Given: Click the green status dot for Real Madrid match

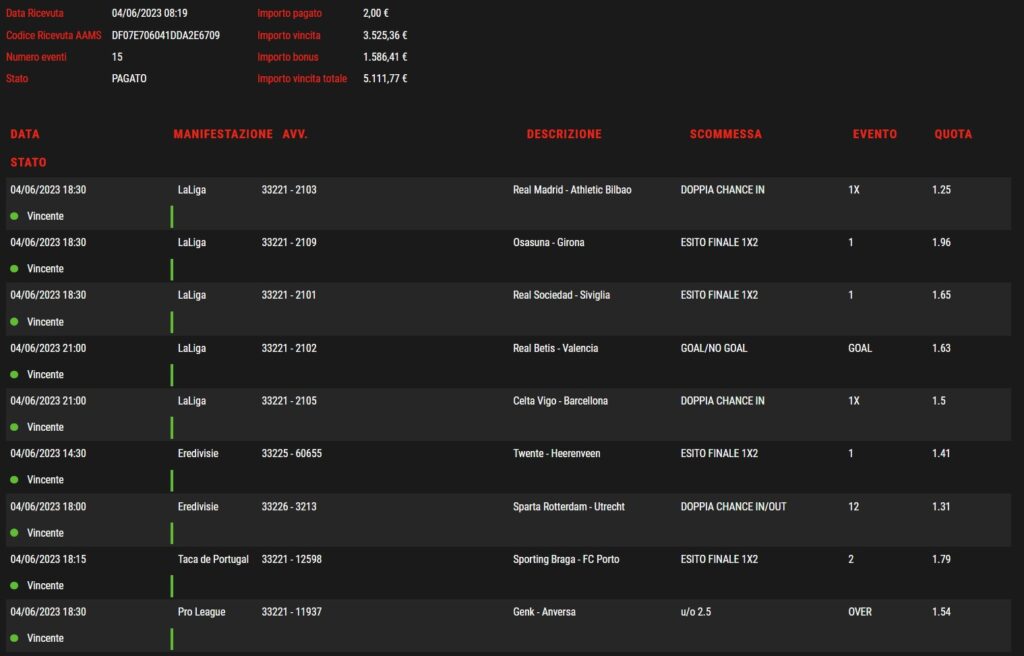Looking at the screenshot, I should tap(14, 216).
